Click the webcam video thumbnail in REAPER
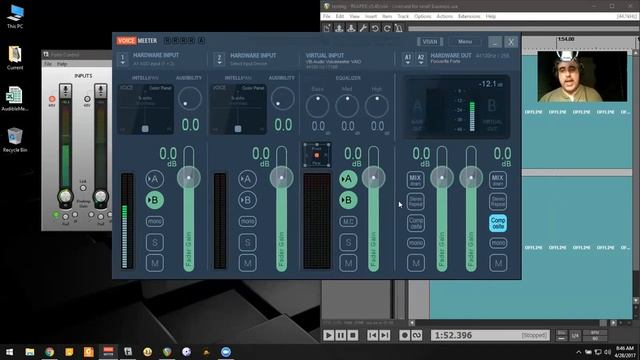Screen dimensions: 640x360 [582, 76]
